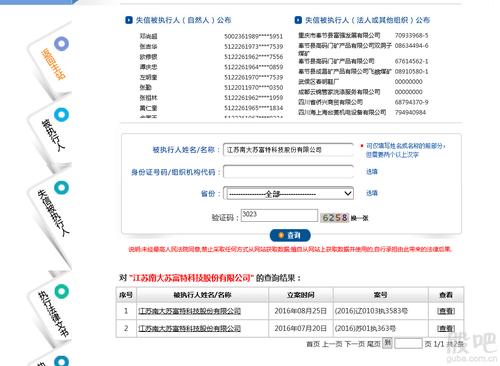Click case number (2016)苏01执363号
This screenshot has height=366, width=500.
click(365, 328)
